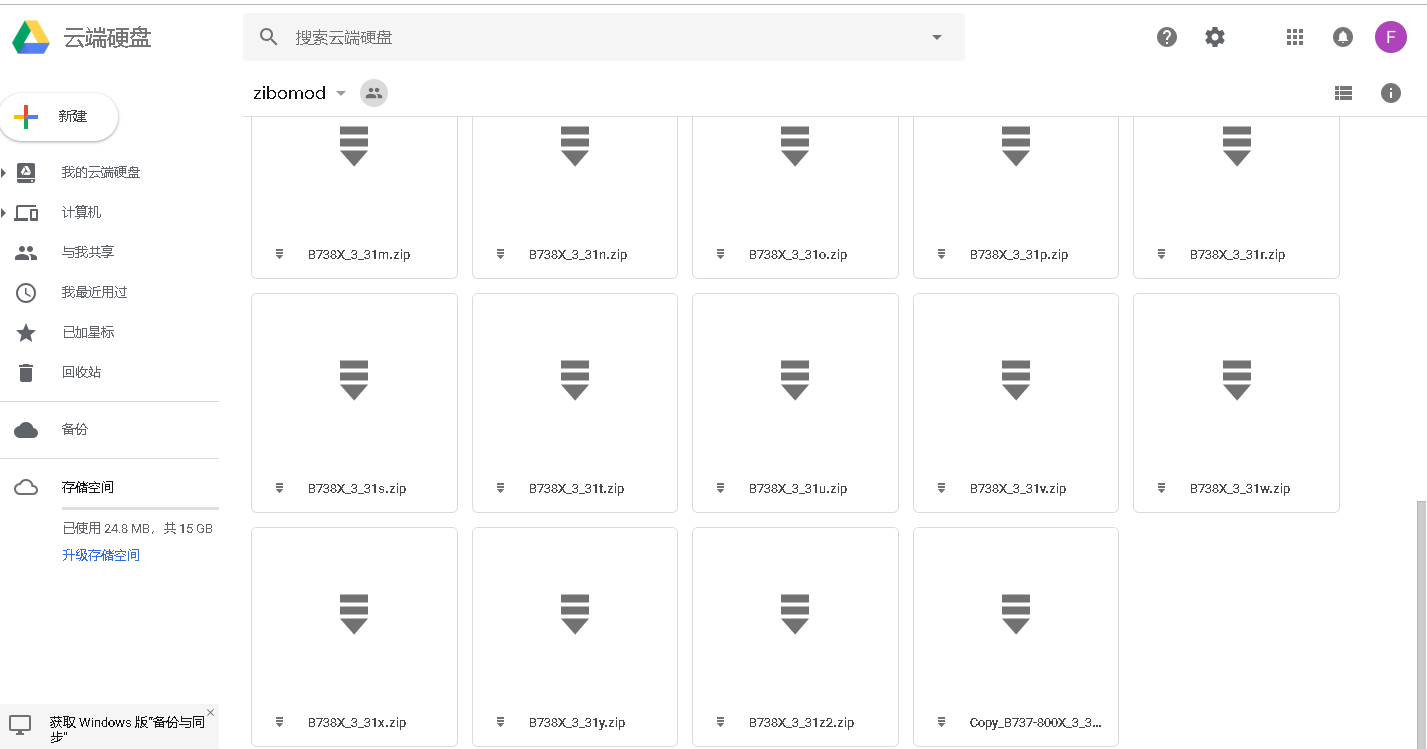Close the Windows backup sync banner

210,713
